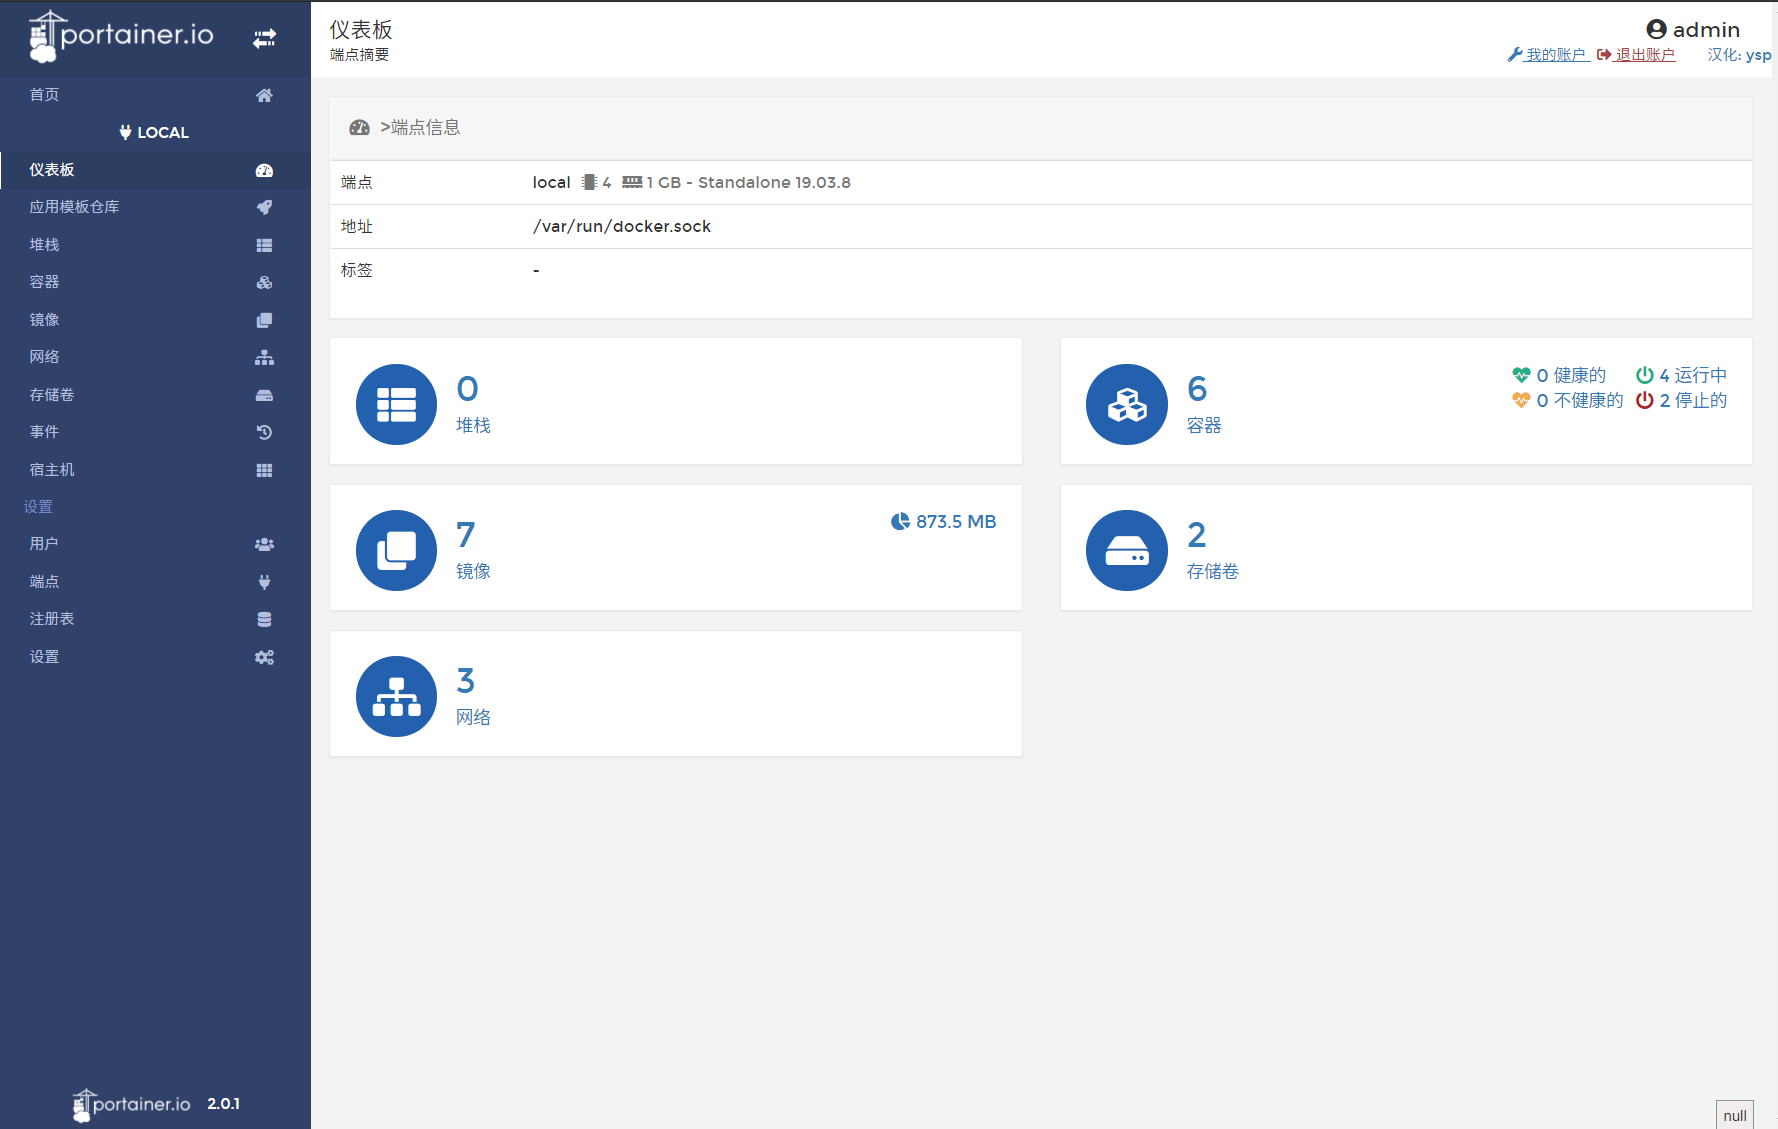
Task: Click the sitemap icon for 网络 in sidebar
Action: point(264,357)
